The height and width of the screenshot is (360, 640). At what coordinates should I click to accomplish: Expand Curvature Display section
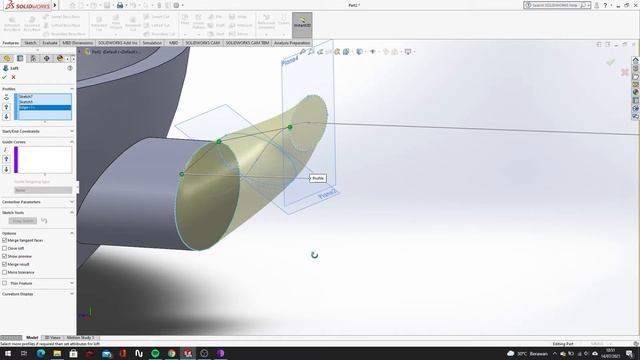click(x=72, y=294)
